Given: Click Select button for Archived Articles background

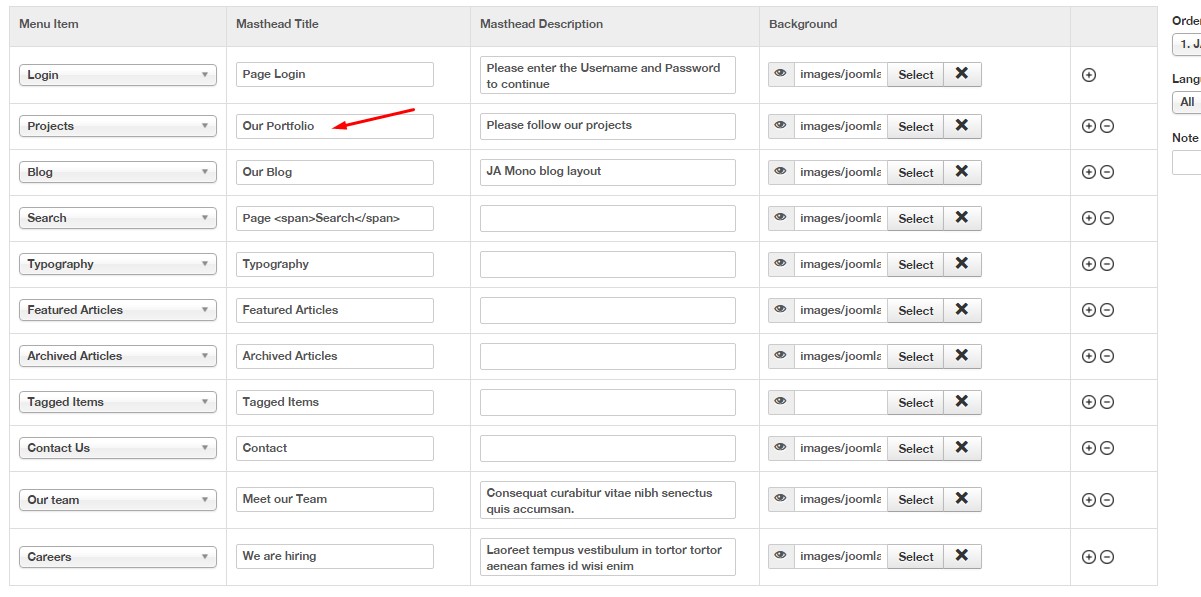Looking at the screenshot, I should (x=915, y=356).
